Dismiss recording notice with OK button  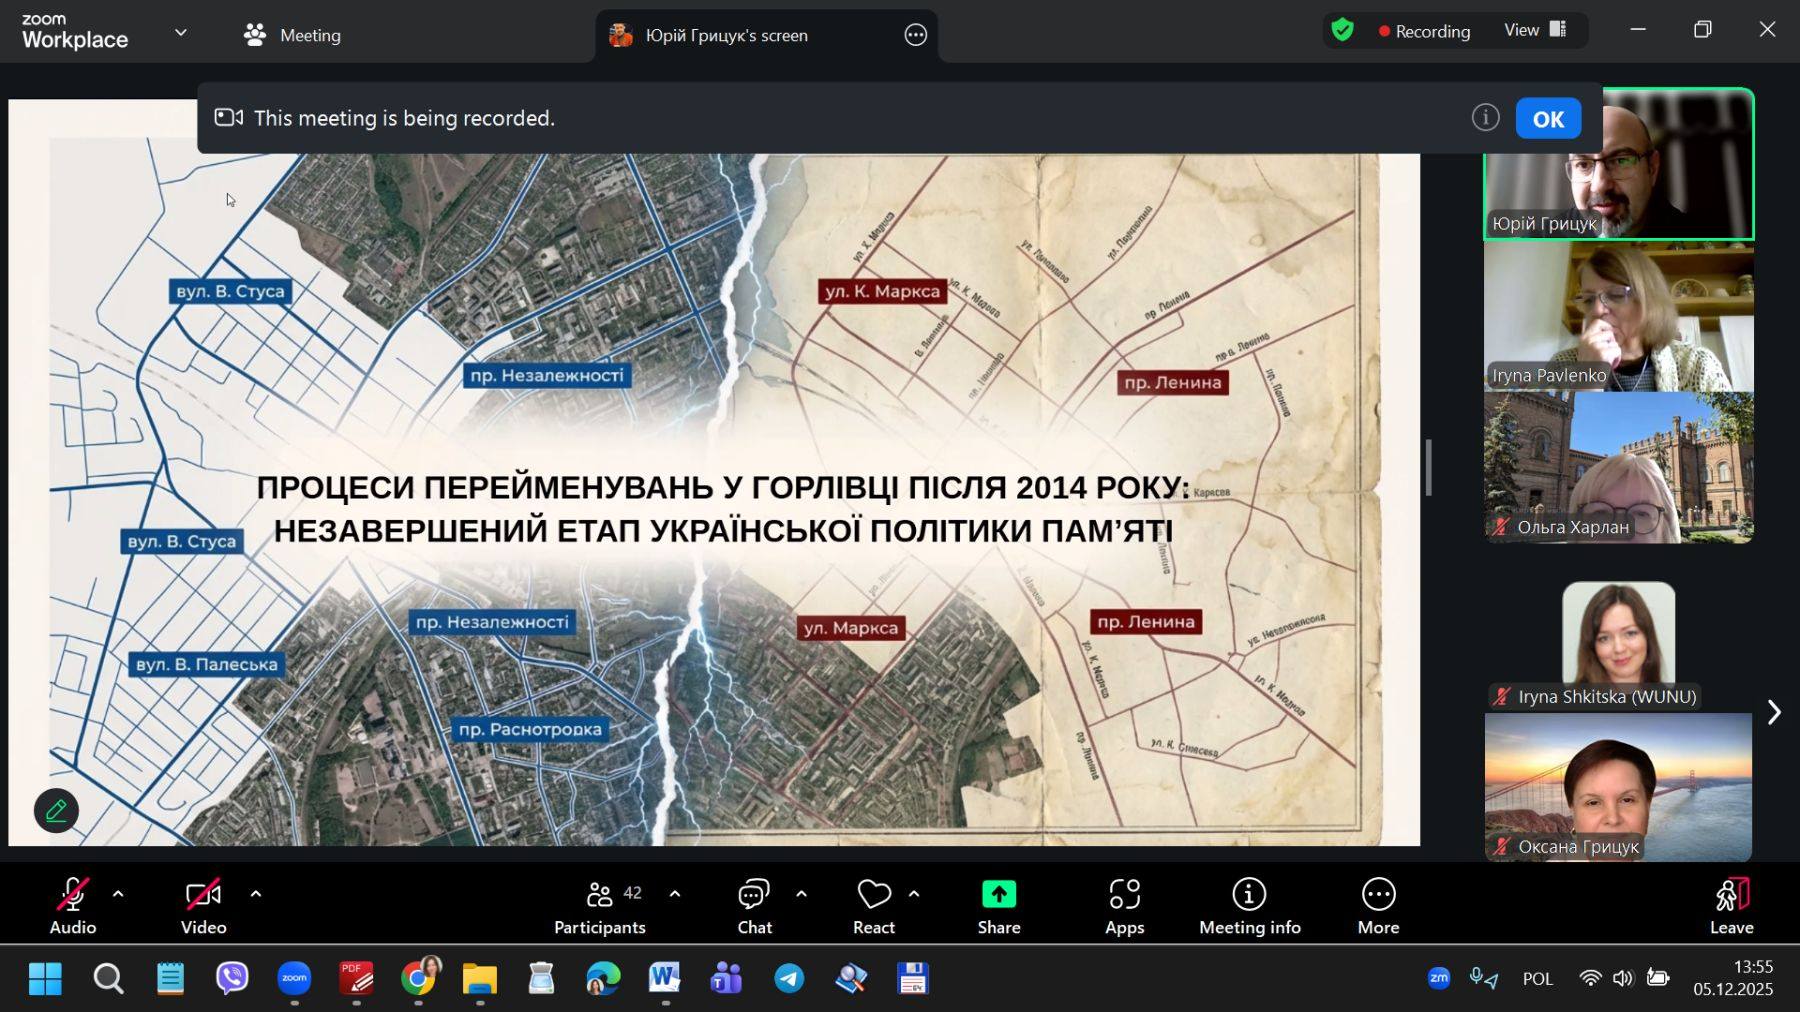1547,119
